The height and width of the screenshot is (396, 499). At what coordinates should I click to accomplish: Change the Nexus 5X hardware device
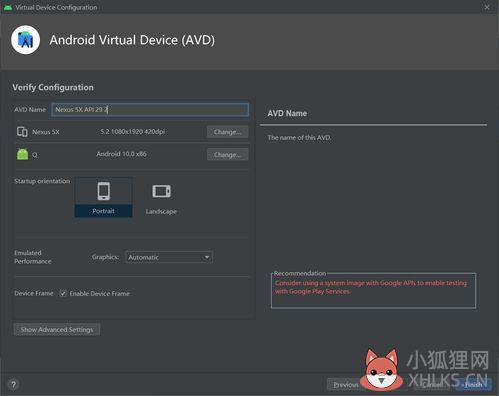pos(227,132)
